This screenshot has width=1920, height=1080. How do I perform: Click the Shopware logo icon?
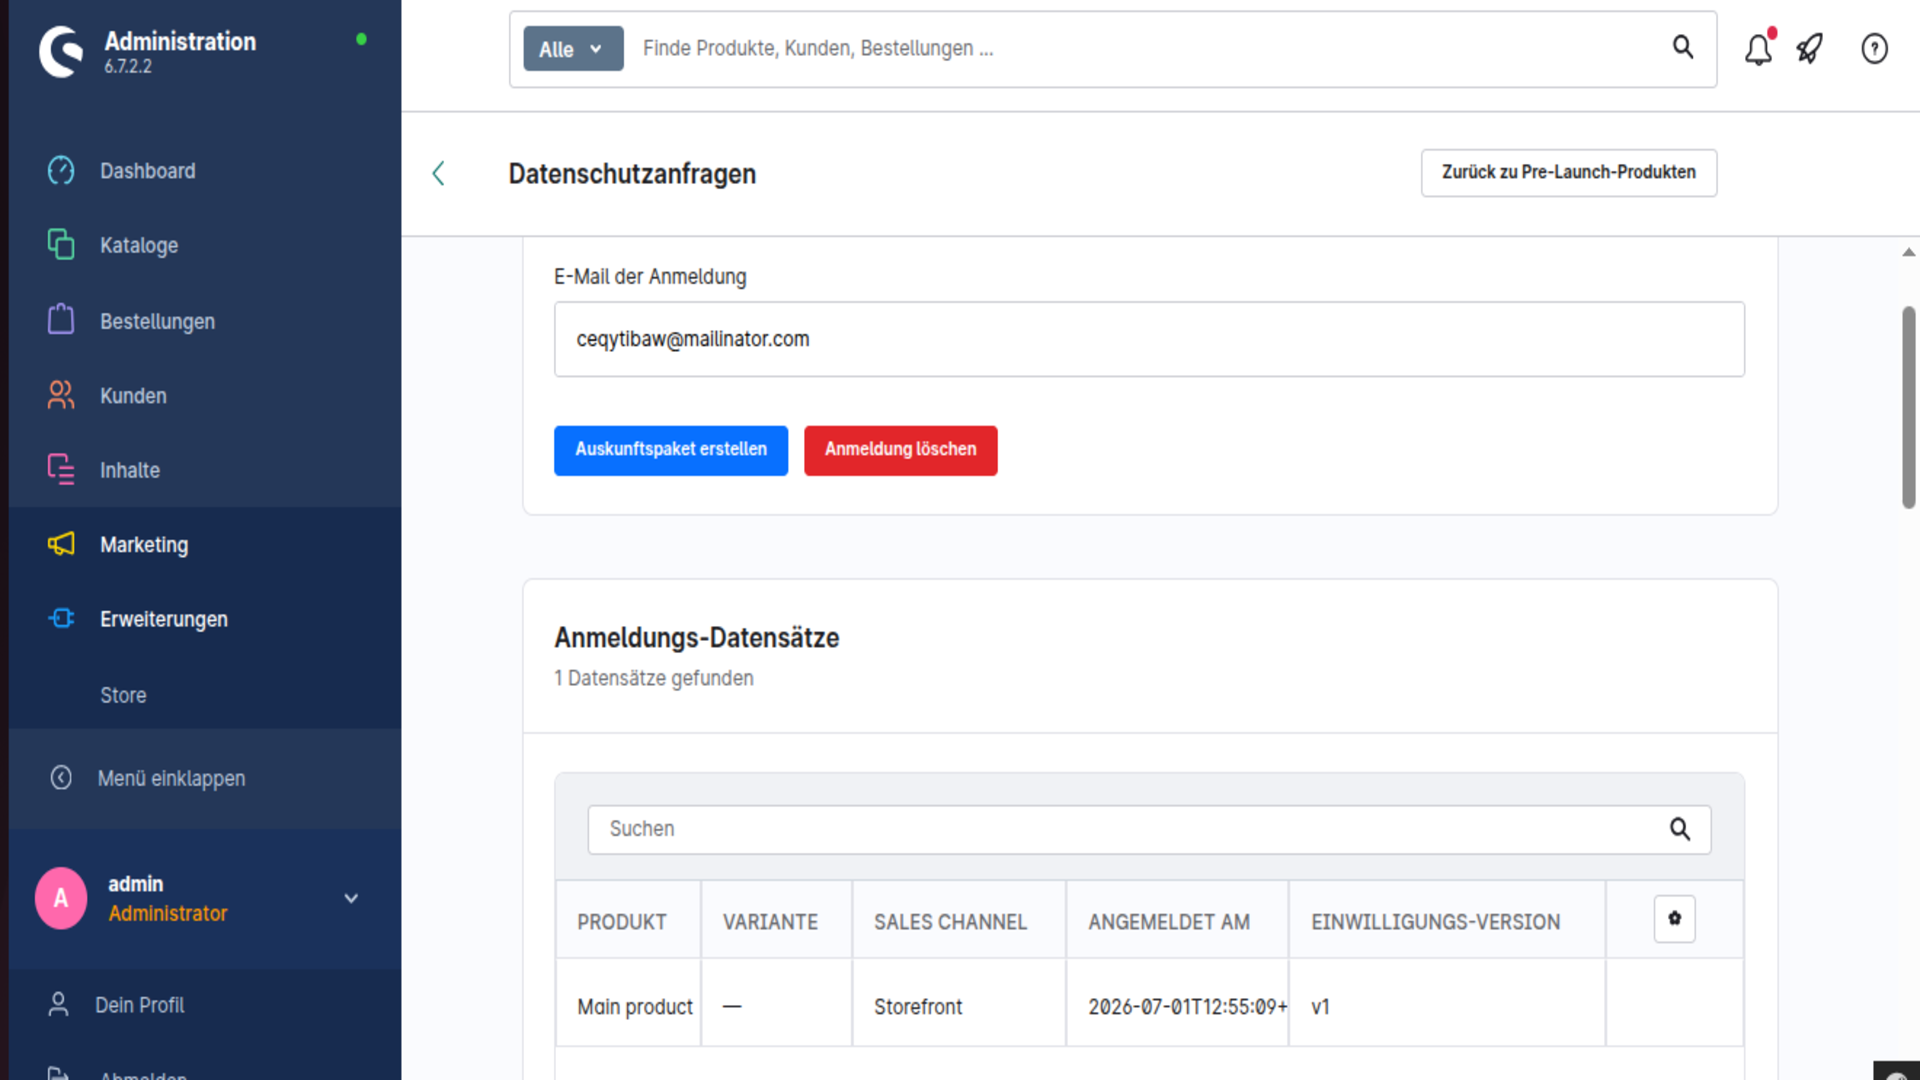click(x=61, y=52)
